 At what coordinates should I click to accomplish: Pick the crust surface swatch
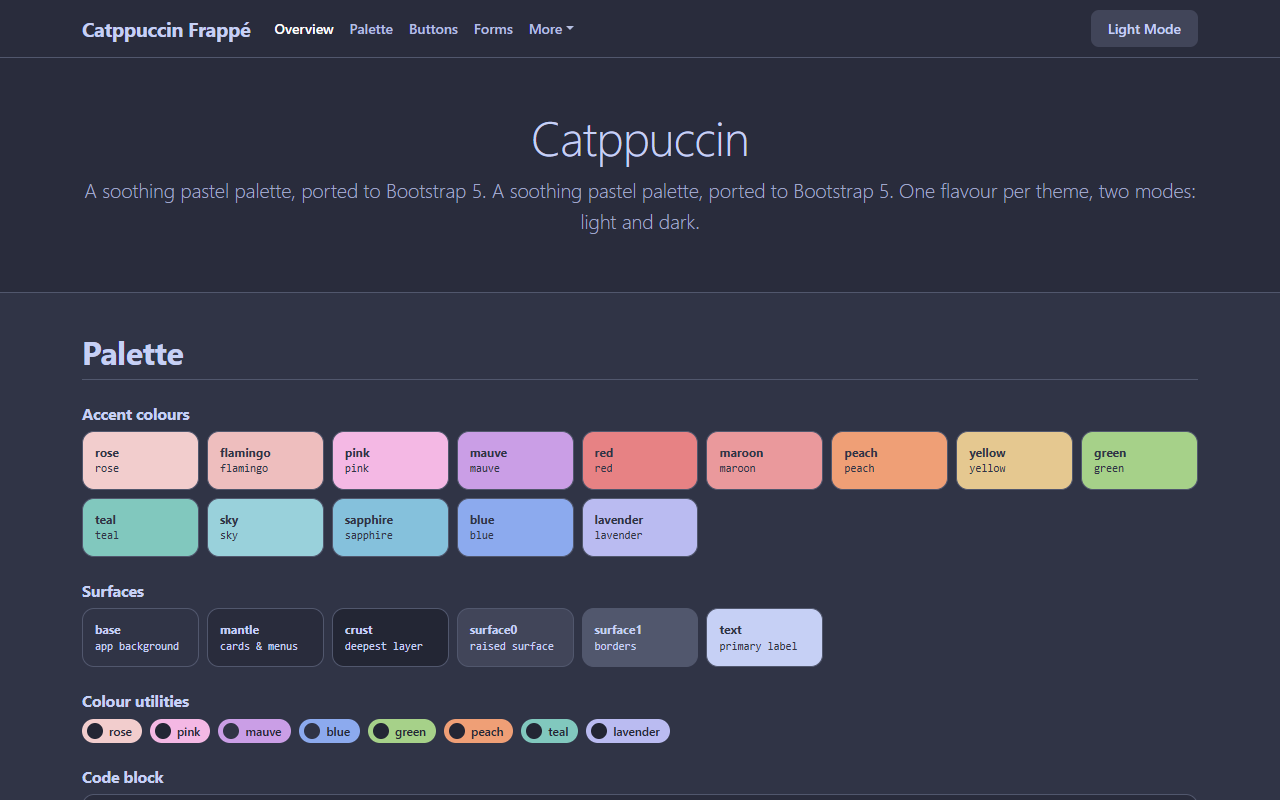390,638
